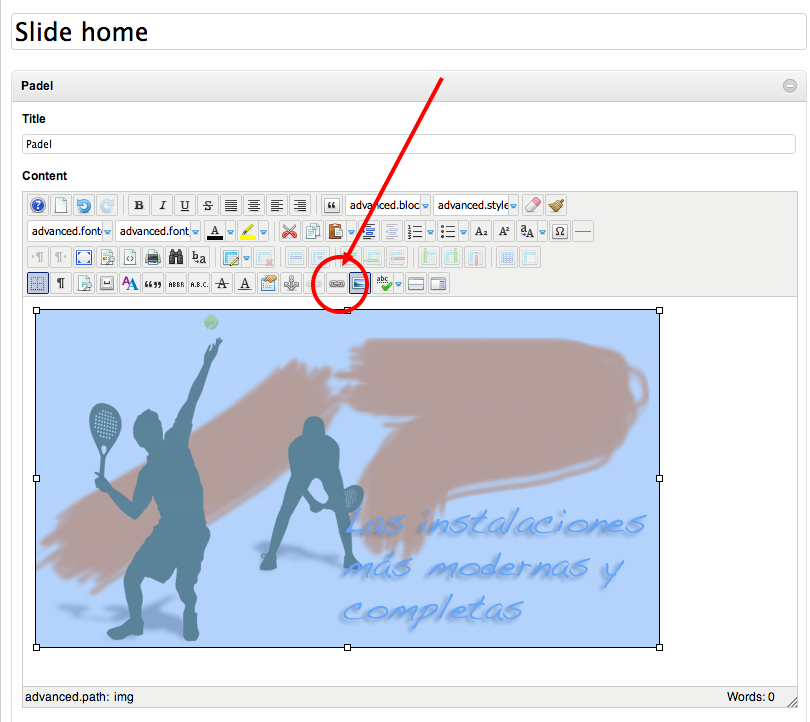Undo the last edit

[x=84, y=206]
